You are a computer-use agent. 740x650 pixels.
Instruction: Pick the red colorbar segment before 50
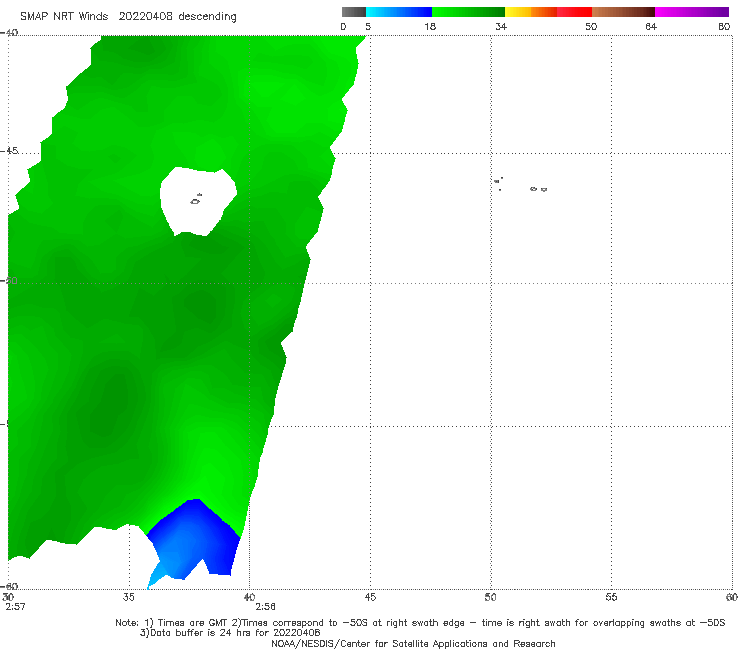tap(574, 12)
